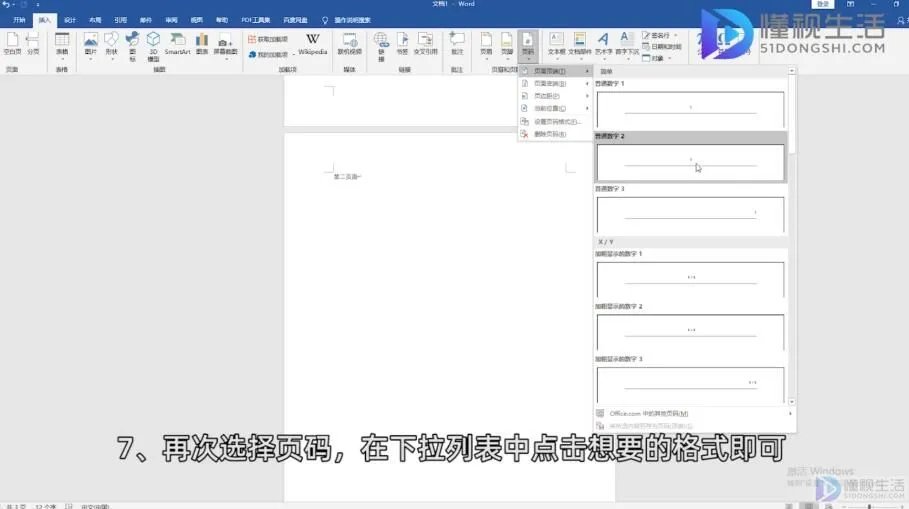Switch to the Insert (插入) tab
Image resolution: width=909 pixels, height=509 pixels.
coord(45,20)
